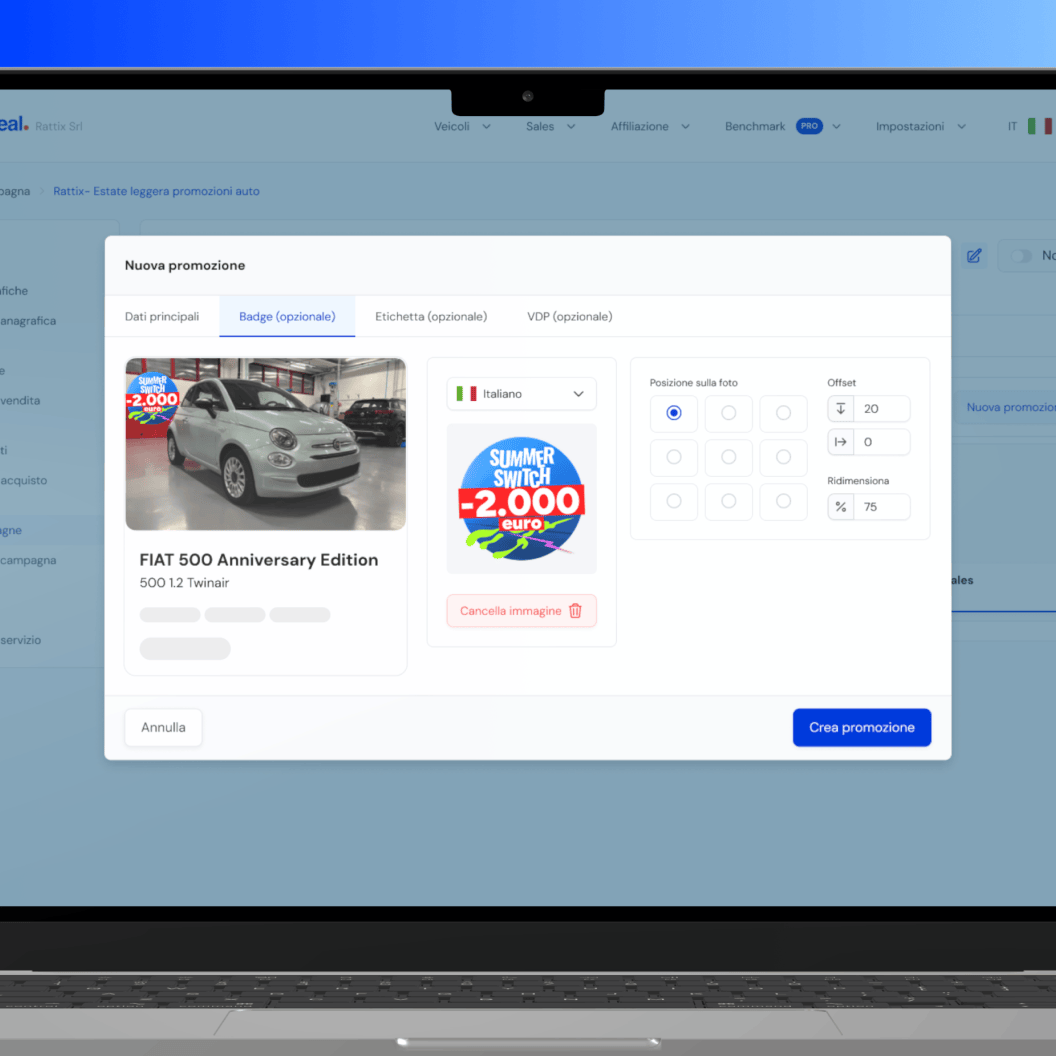
Task: Select center badge position
Action: 728,457
